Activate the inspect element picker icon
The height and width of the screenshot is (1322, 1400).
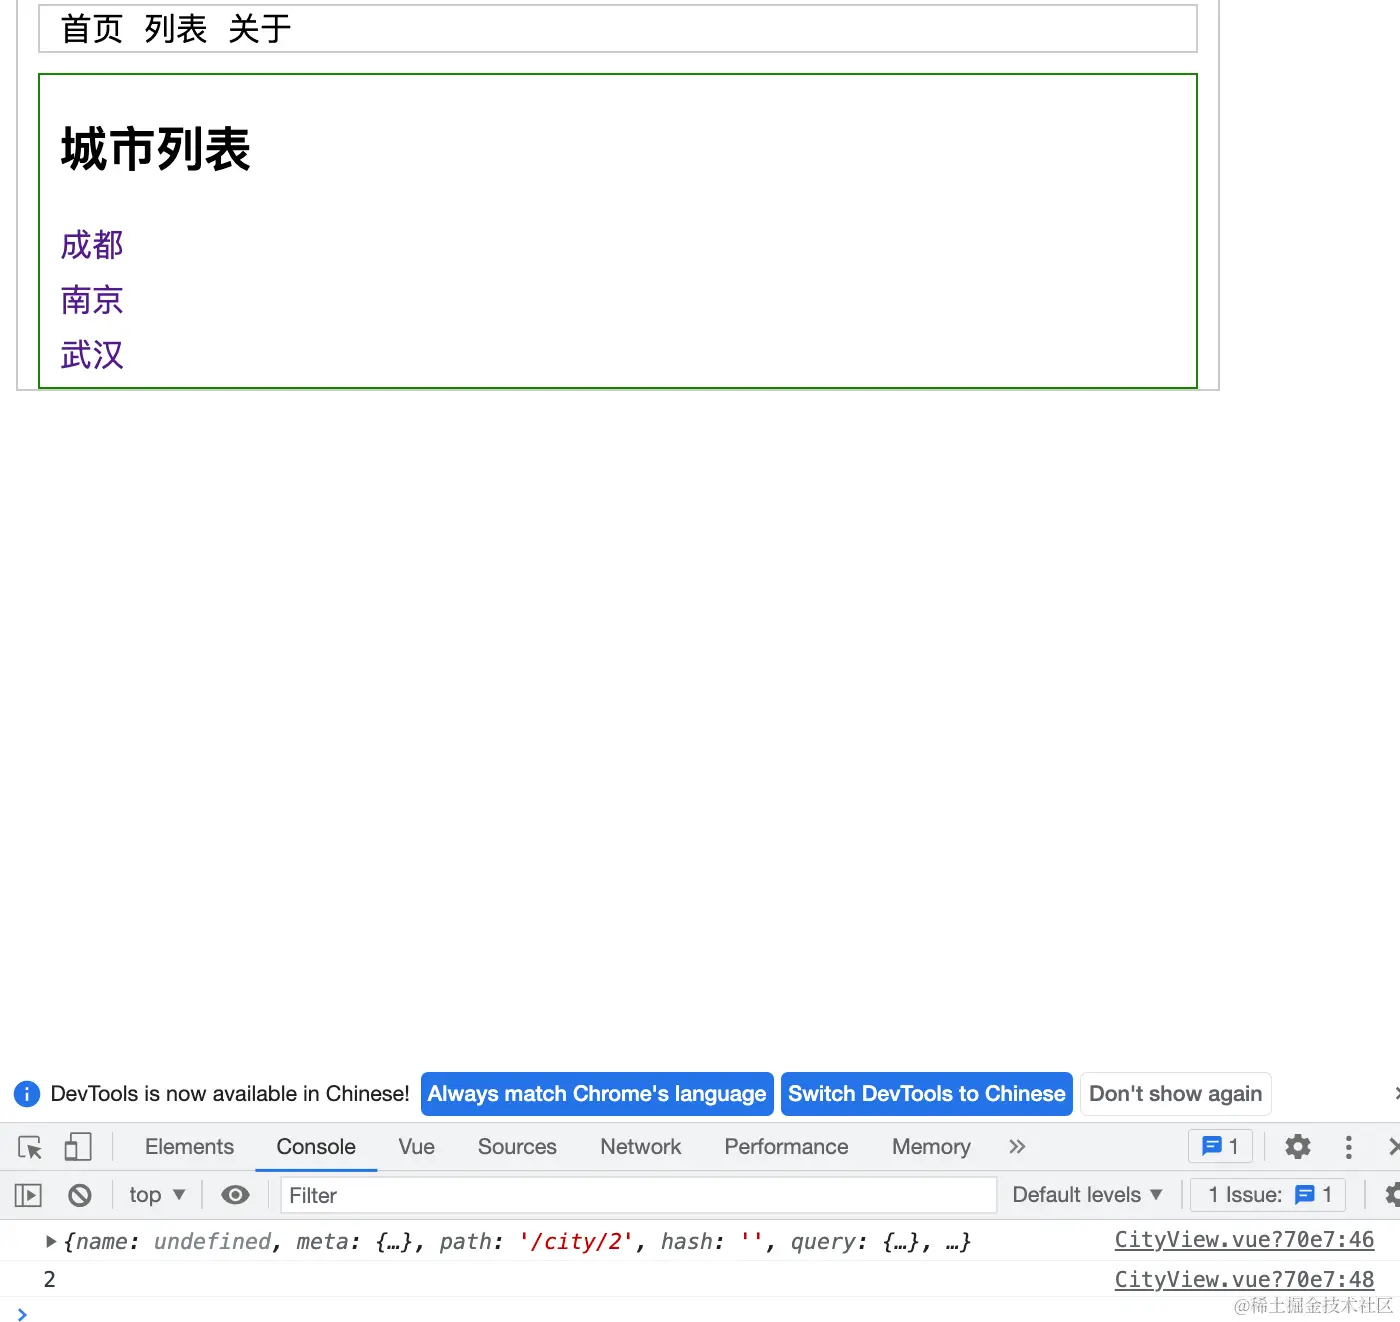(x=30, y=1147)
